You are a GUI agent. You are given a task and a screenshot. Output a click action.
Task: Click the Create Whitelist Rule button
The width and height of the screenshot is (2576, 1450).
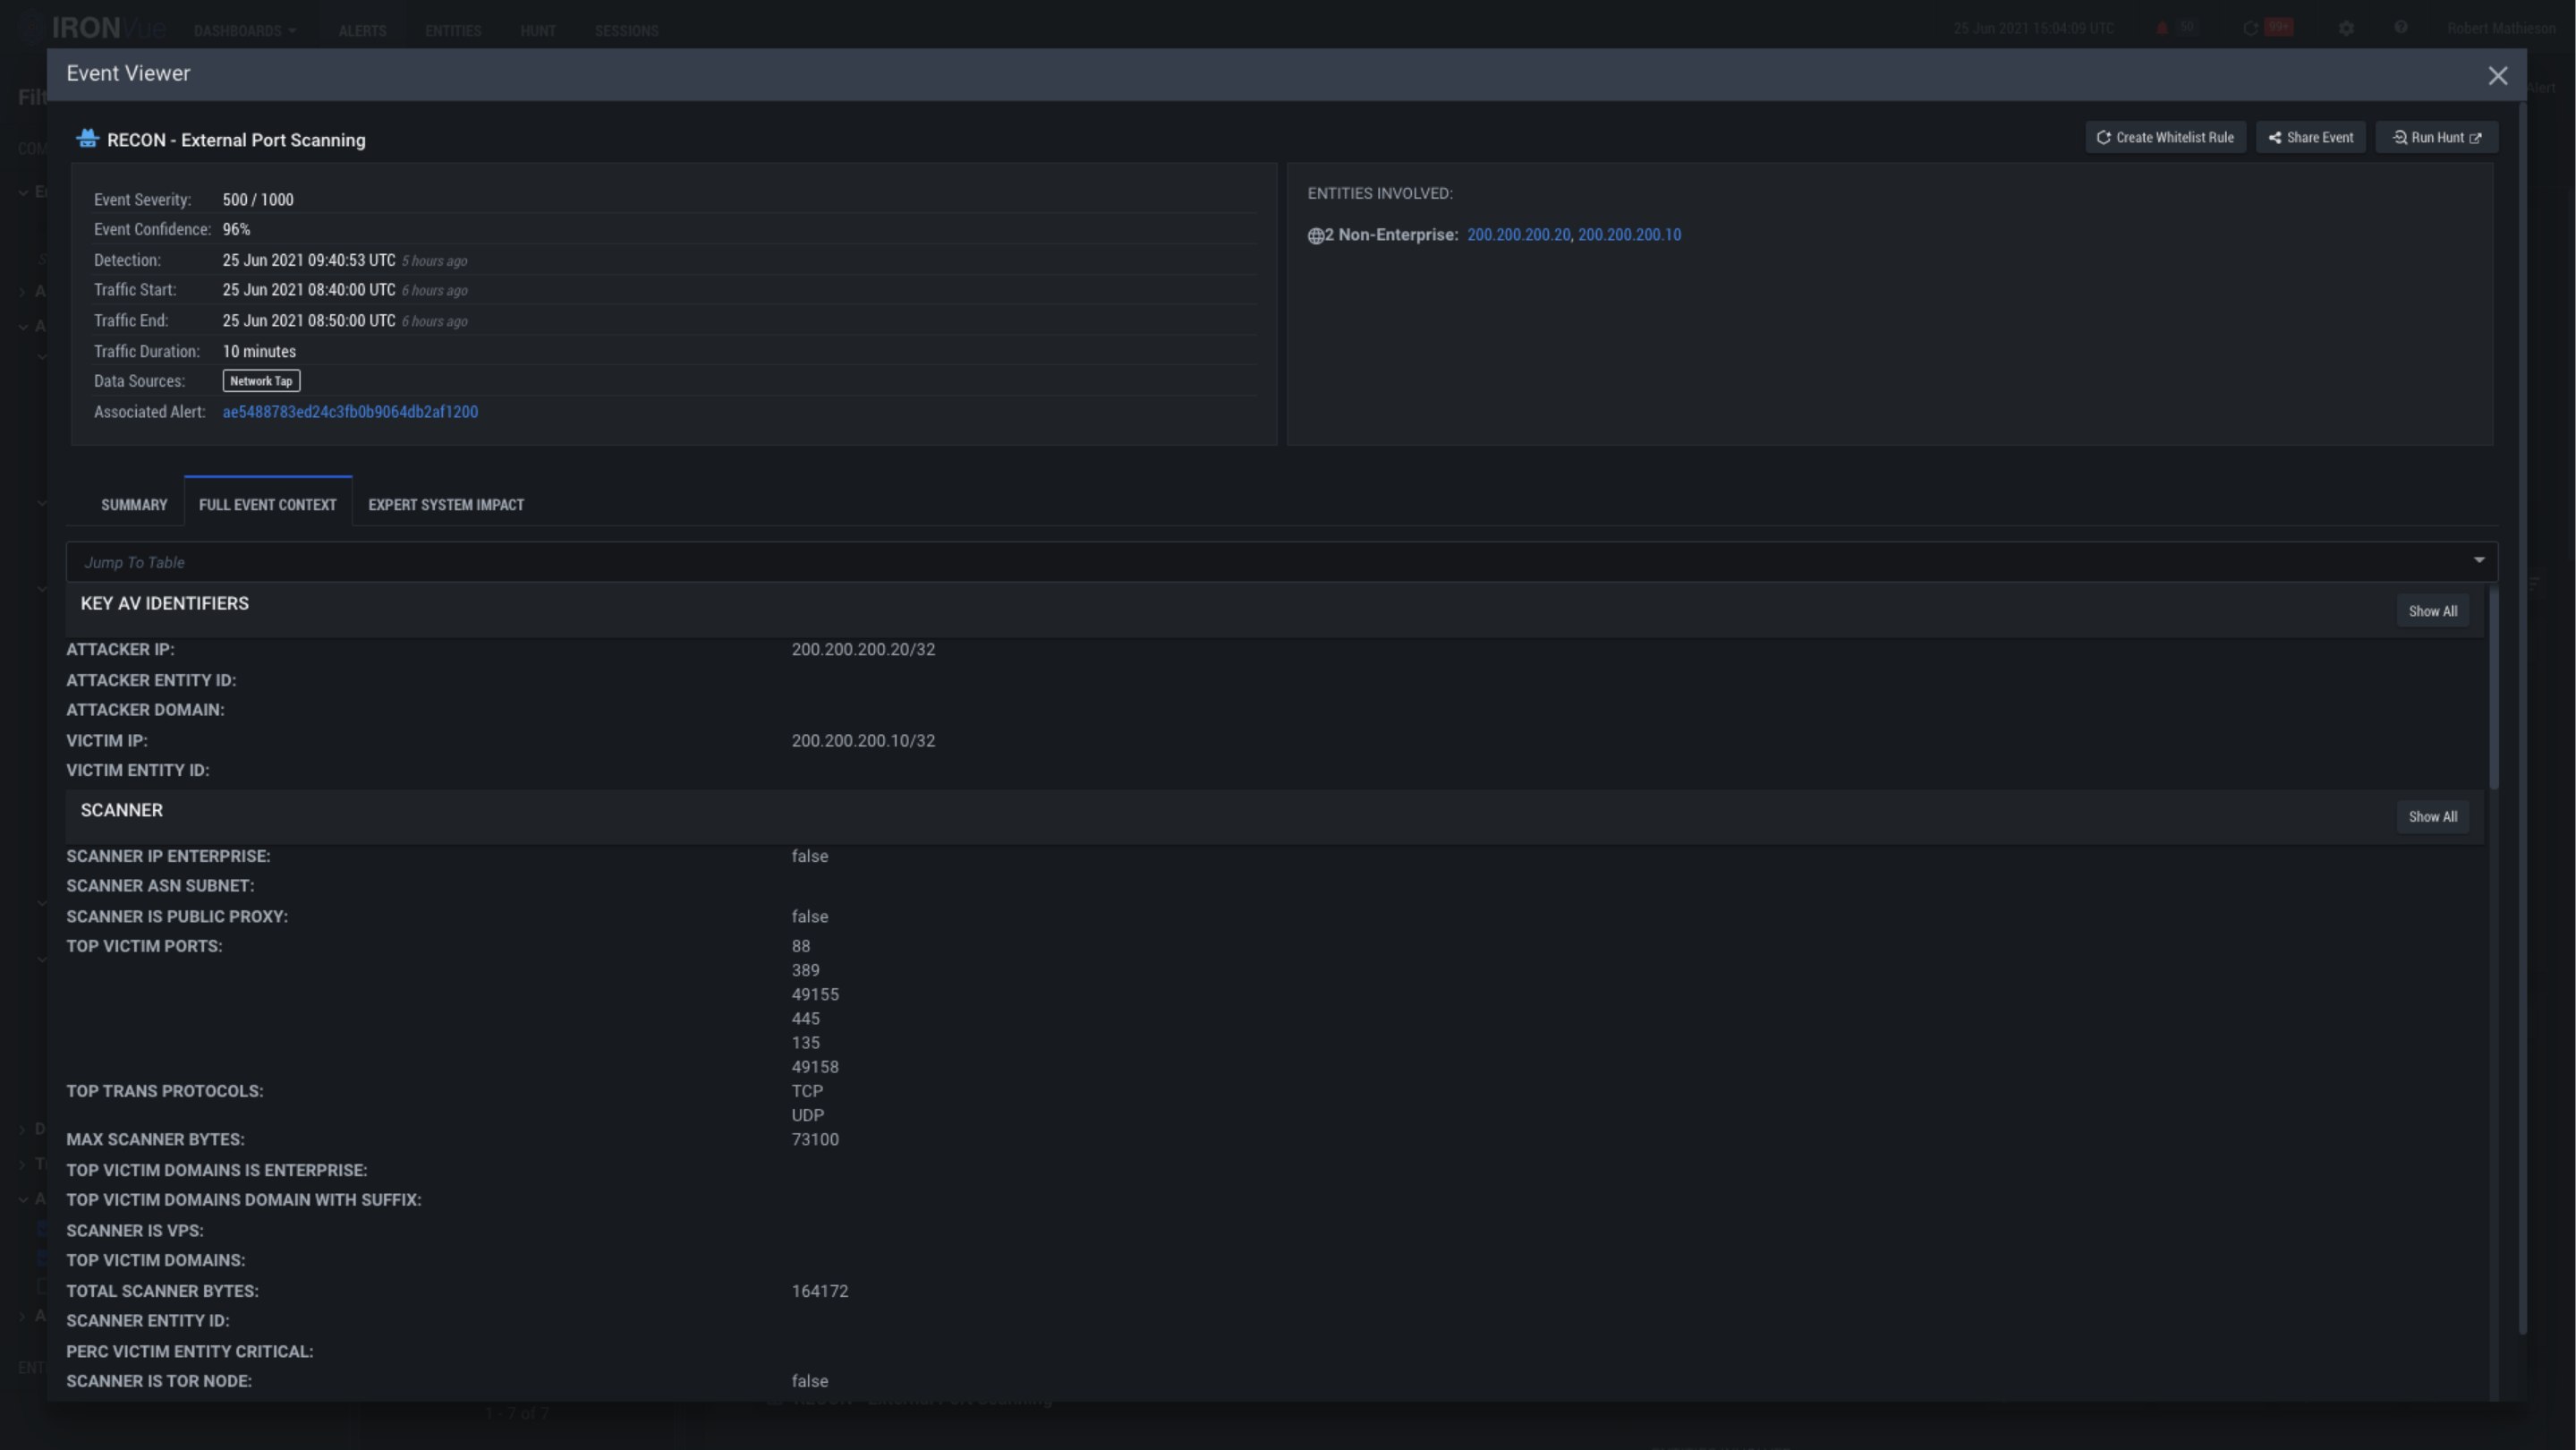[x=2165, y=138]
